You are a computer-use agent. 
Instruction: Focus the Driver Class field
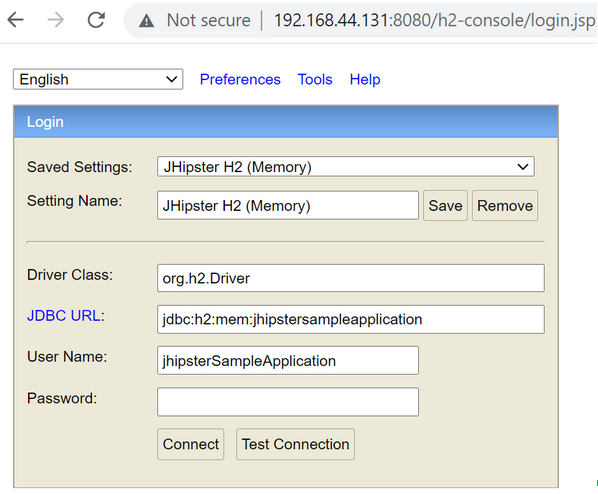click(350, 278)
